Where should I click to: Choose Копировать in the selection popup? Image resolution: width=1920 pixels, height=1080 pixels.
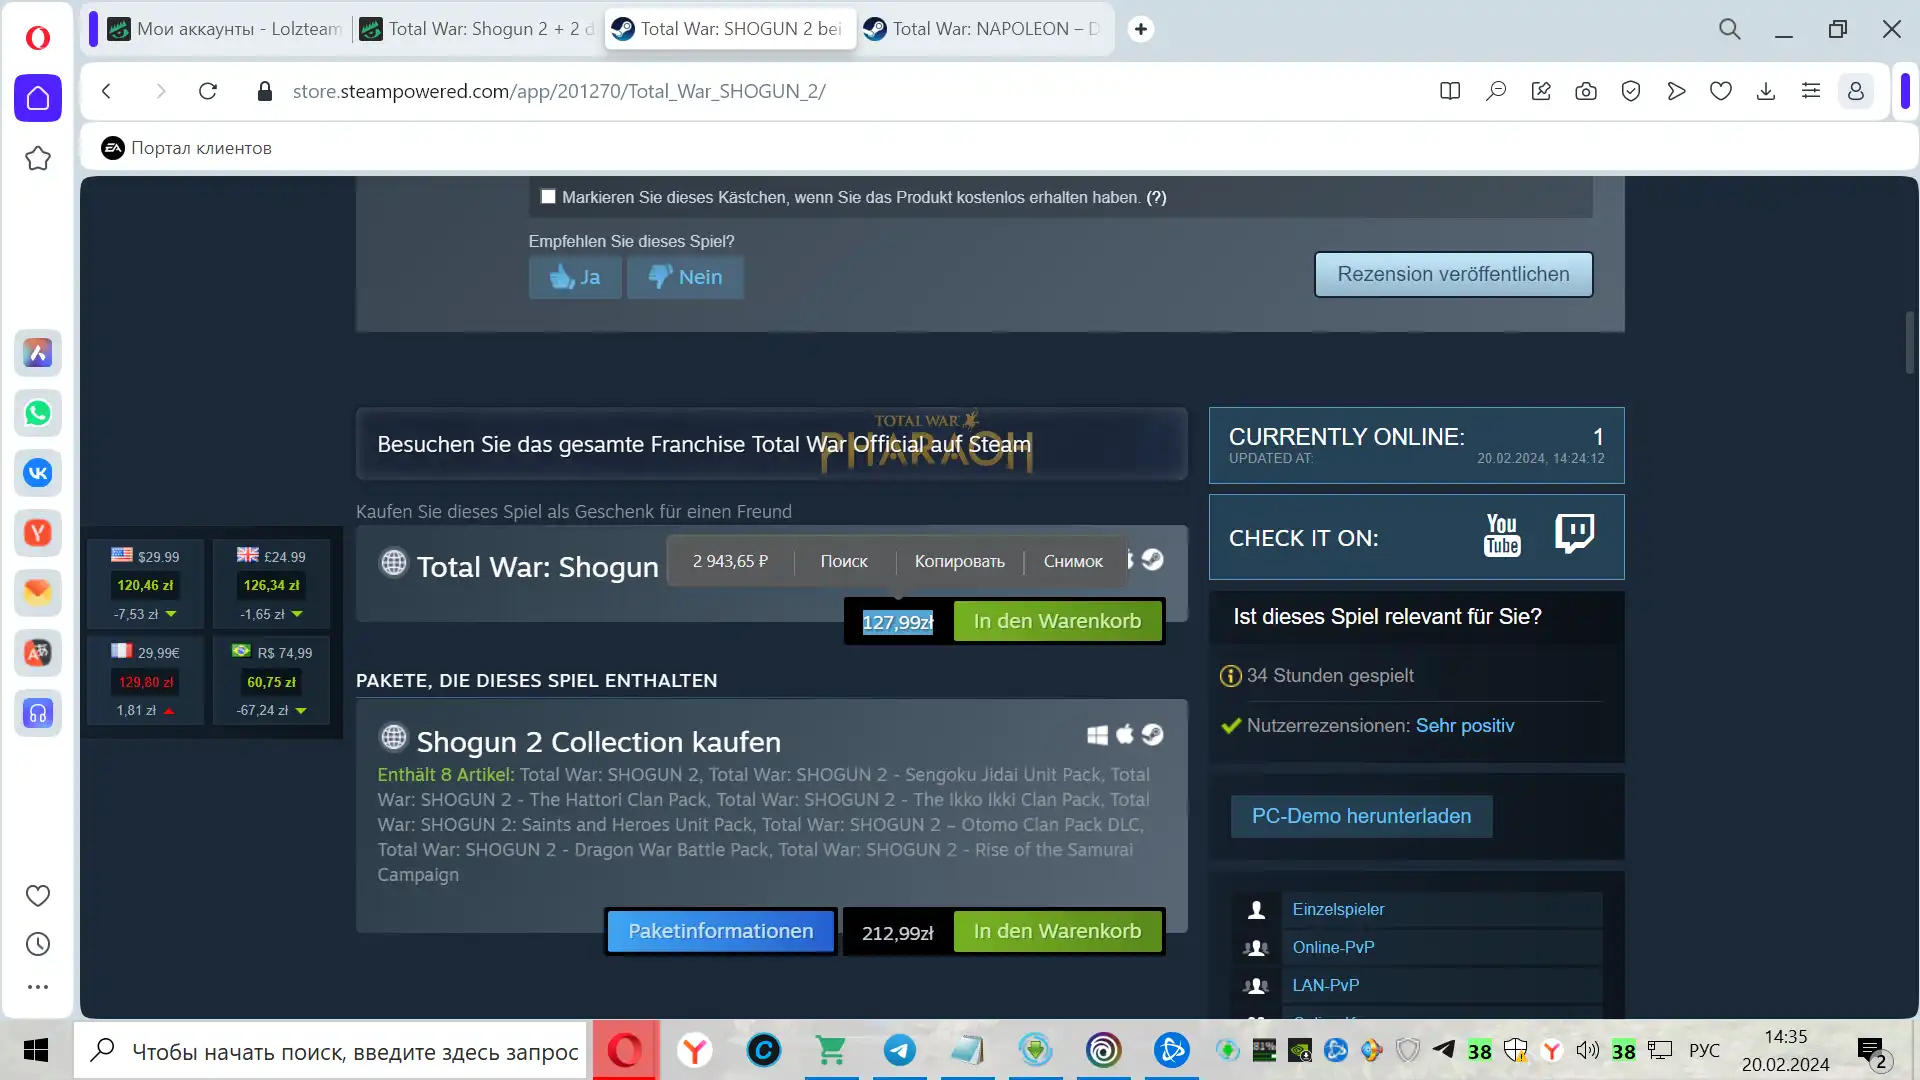(959, 561)
